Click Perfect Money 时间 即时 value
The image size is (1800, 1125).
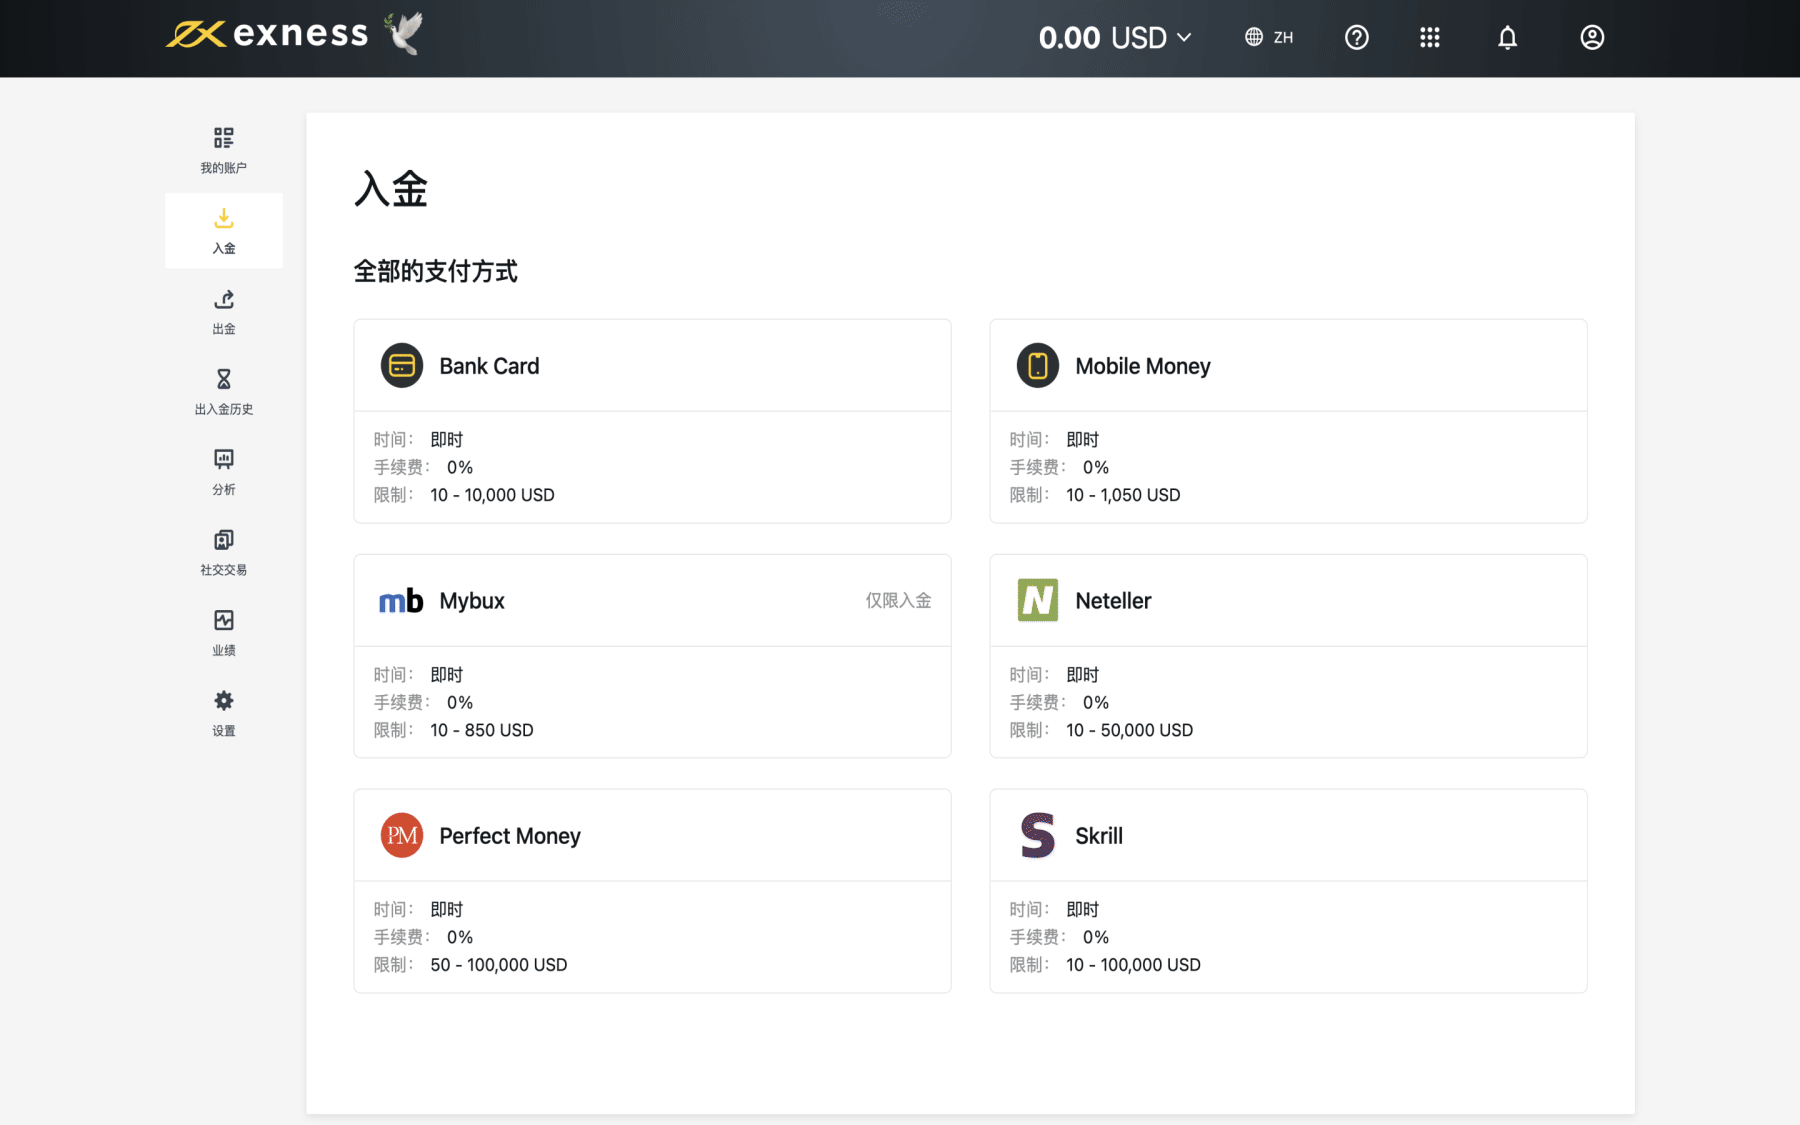tap(447, 910)
